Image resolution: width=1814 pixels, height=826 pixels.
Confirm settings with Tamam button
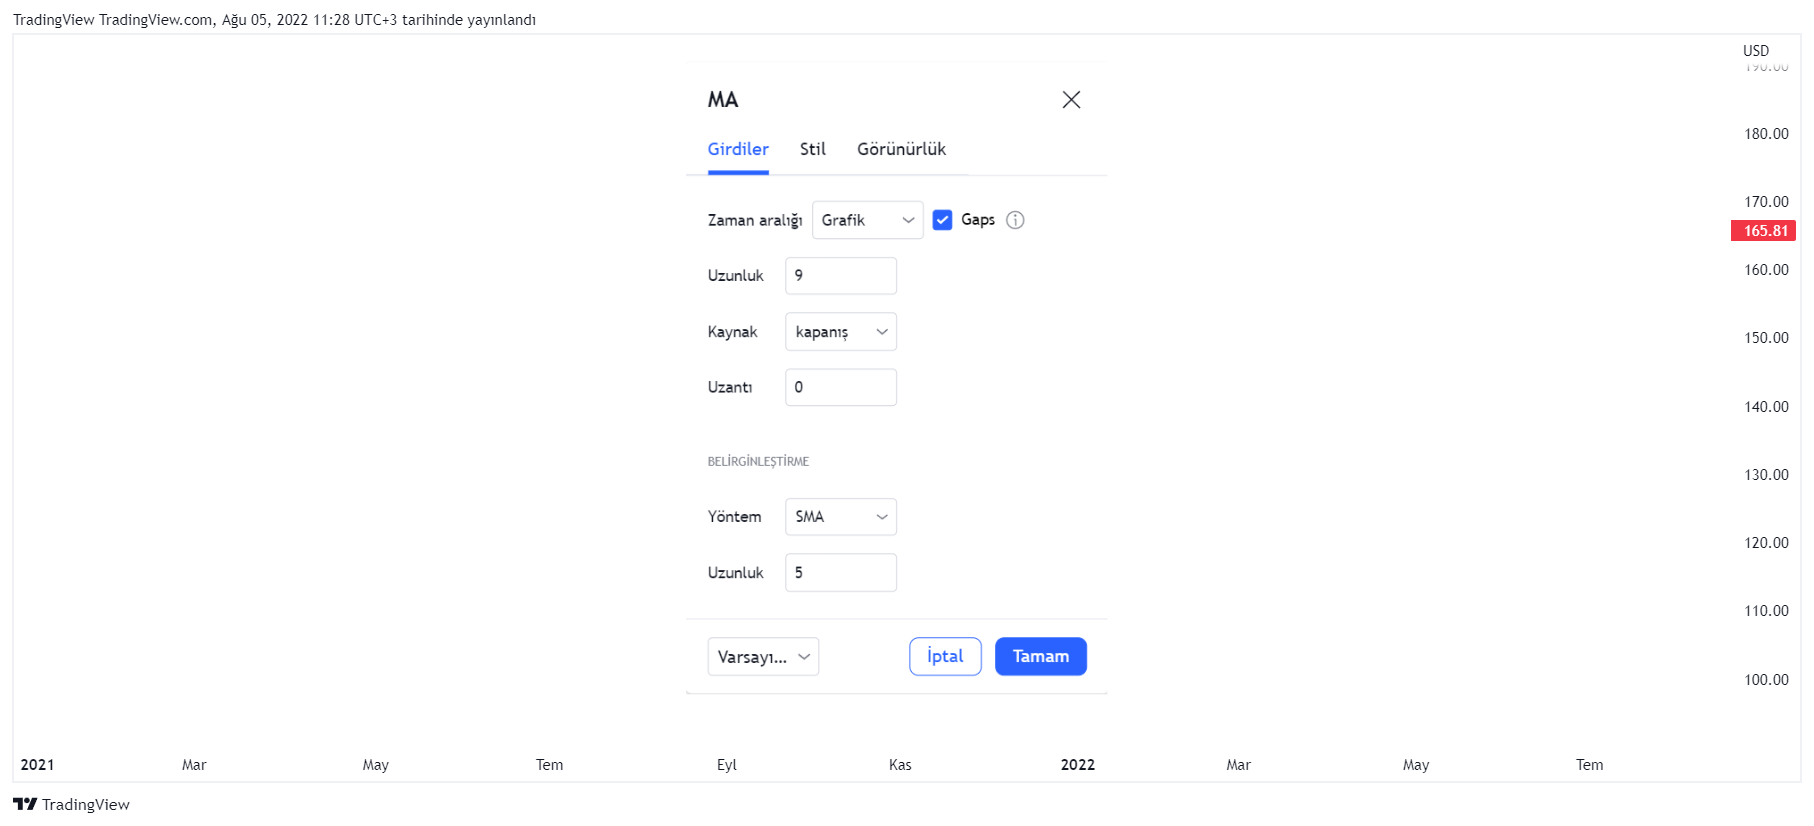coord(1041,657)
